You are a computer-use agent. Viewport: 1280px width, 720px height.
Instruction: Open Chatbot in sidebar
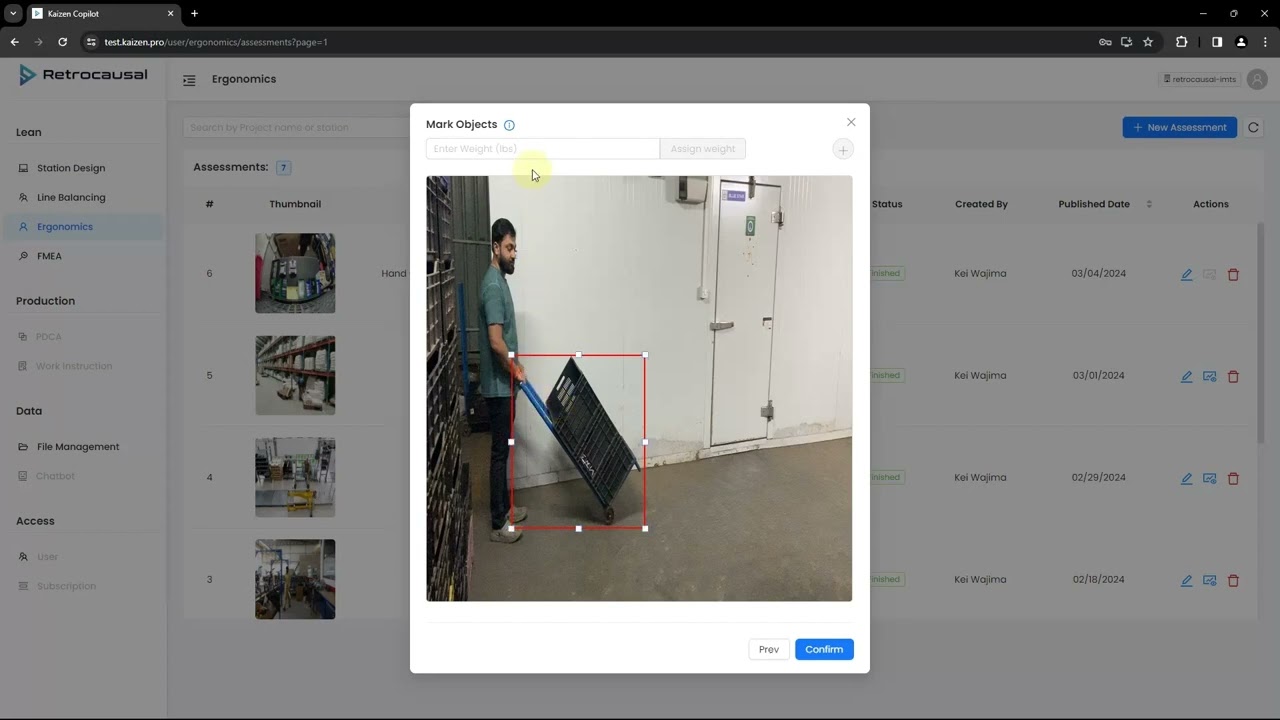(55, 476)
